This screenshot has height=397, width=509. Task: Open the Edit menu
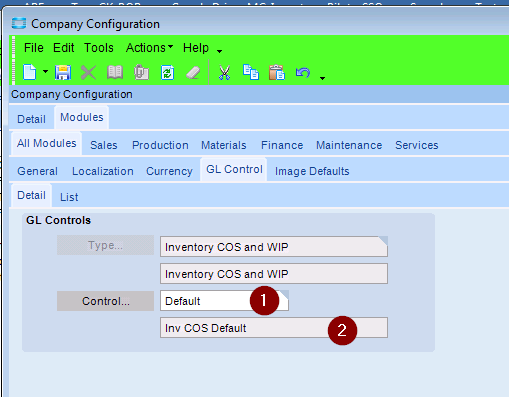pos(64,48)
